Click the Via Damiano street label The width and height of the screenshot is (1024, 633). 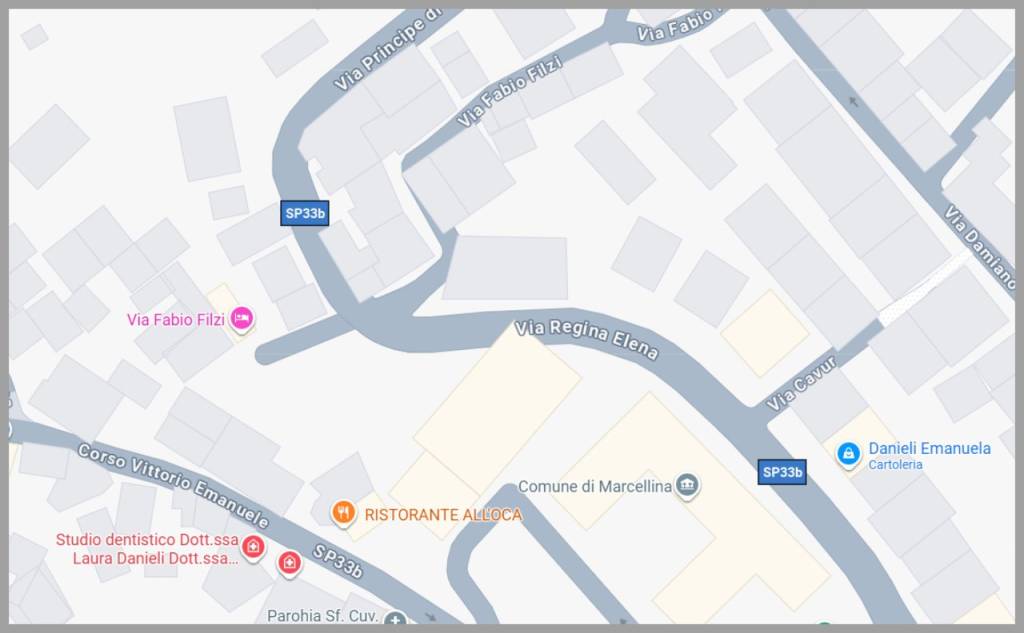(x=980, y=247)
